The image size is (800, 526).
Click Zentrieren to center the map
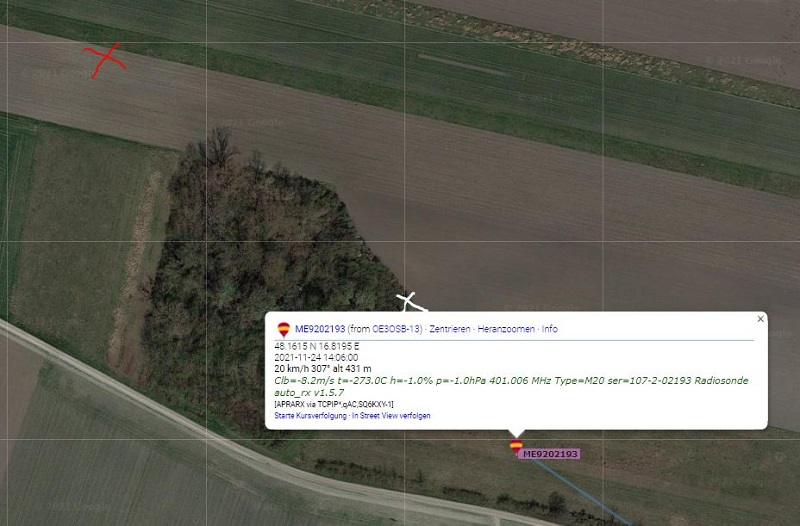tap(449, 329)
